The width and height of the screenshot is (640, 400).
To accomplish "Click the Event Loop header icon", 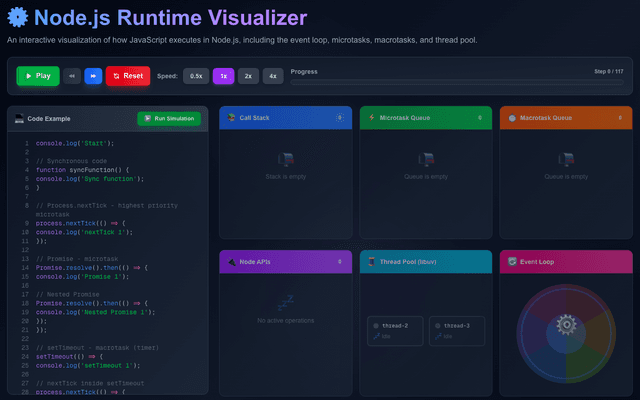I will click(x=512, y=262).
